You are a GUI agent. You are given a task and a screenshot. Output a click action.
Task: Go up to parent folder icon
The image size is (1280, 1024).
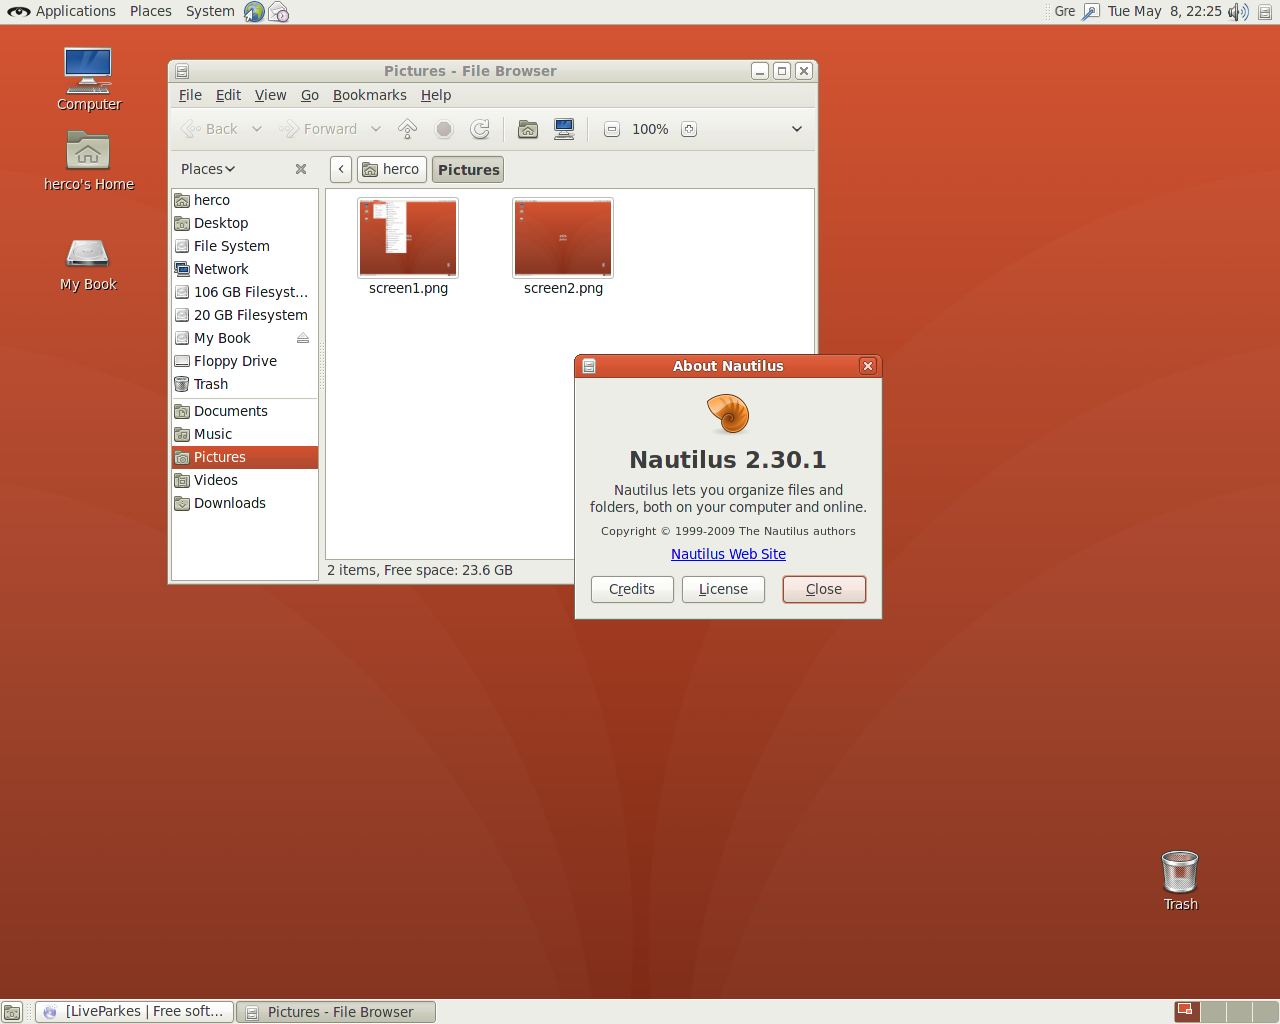click(408, 129)
